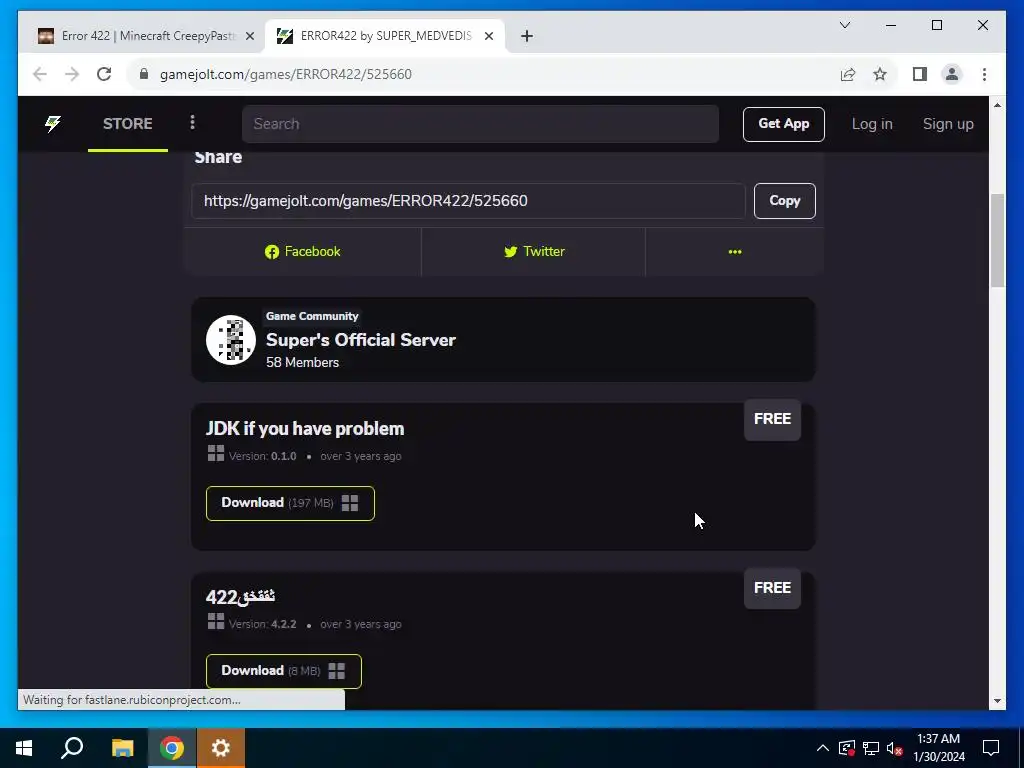Share the game on Twitter
The height and width of the screenshot is (768, 1024).
click(x=534, y=251)
